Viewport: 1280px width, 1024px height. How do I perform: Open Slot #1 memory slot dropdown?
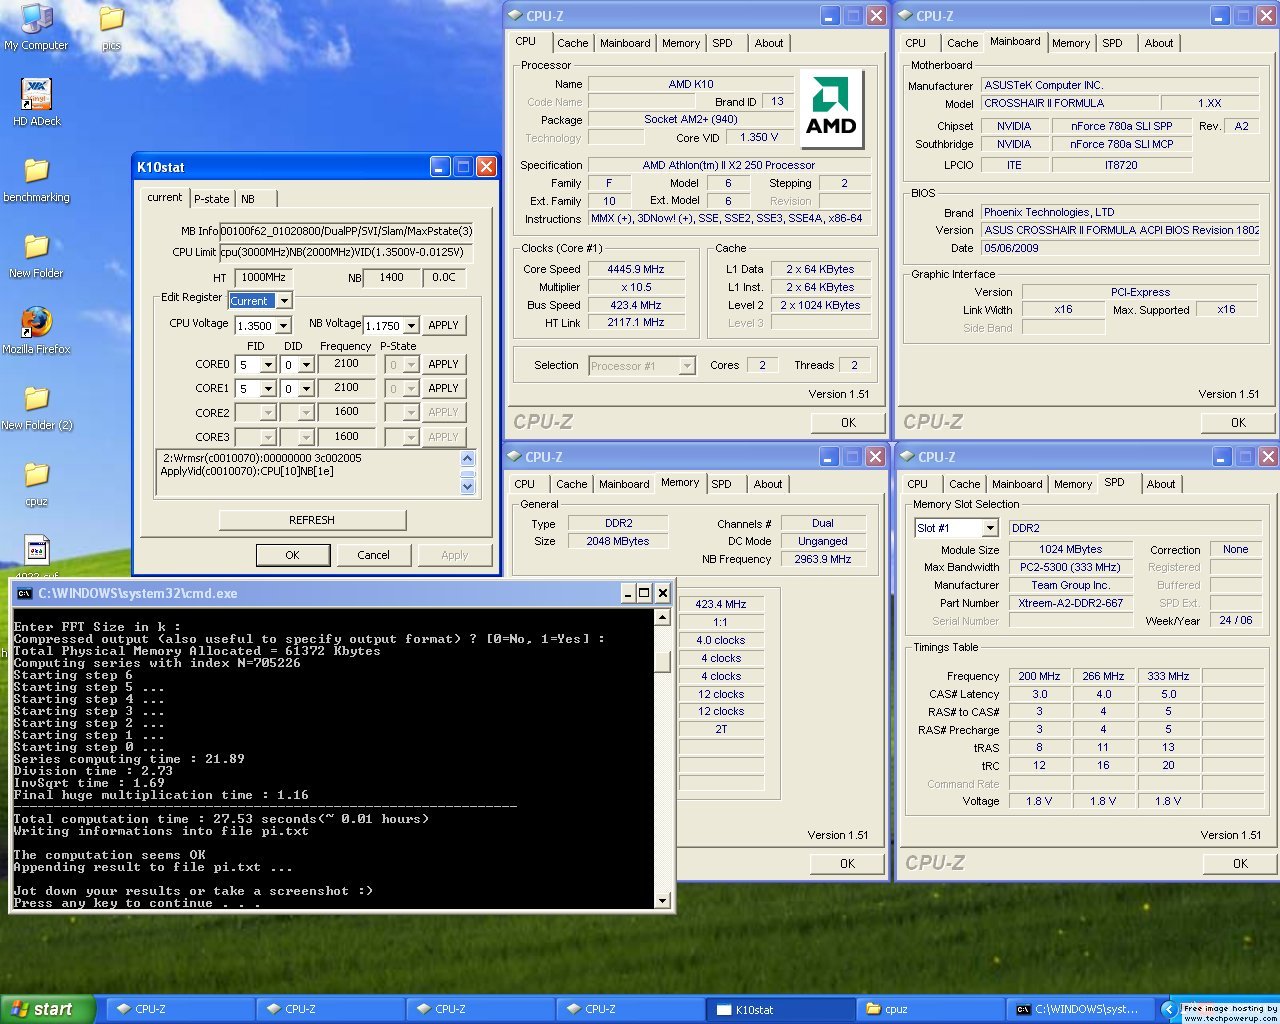pos(990,528)
